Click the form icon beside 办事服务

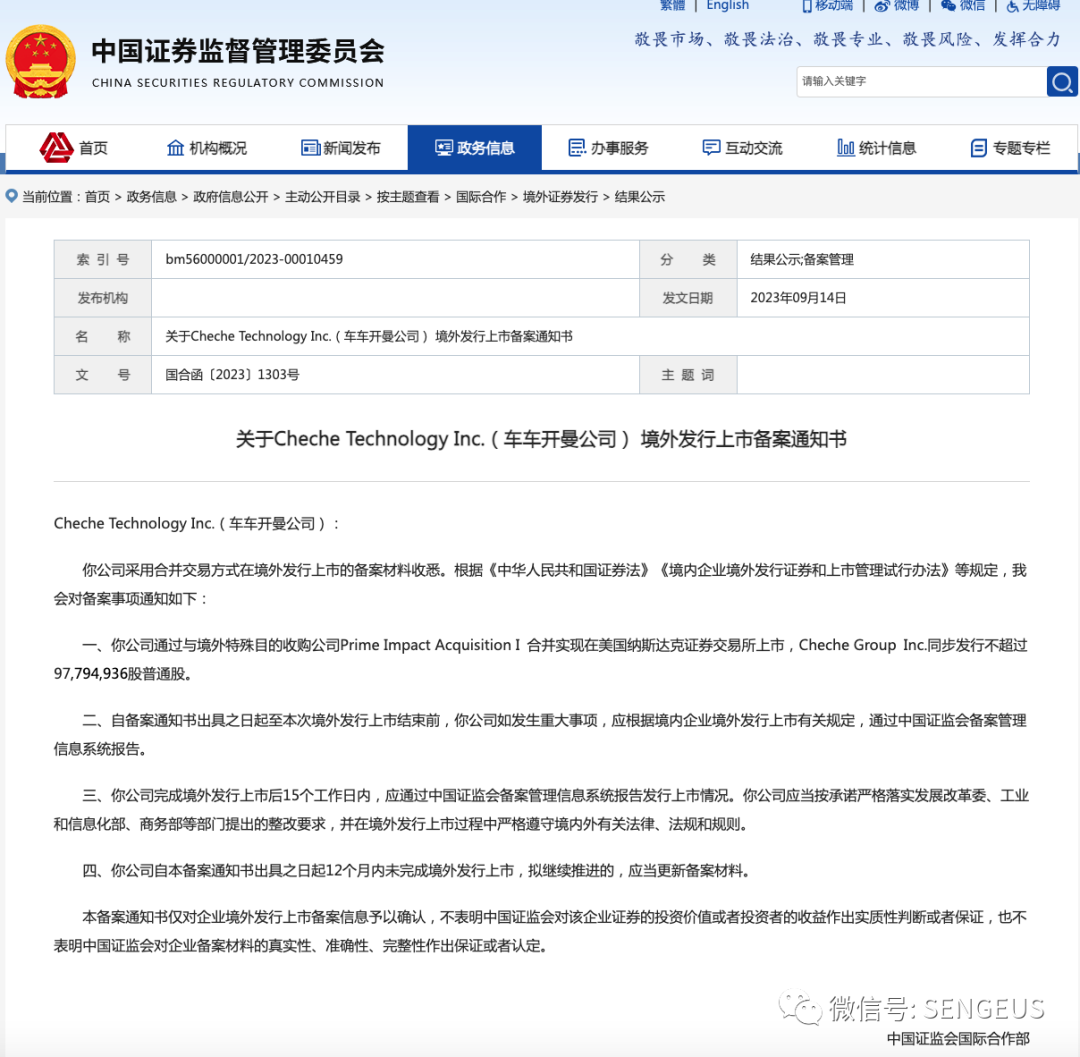click(x=577, y=148)
